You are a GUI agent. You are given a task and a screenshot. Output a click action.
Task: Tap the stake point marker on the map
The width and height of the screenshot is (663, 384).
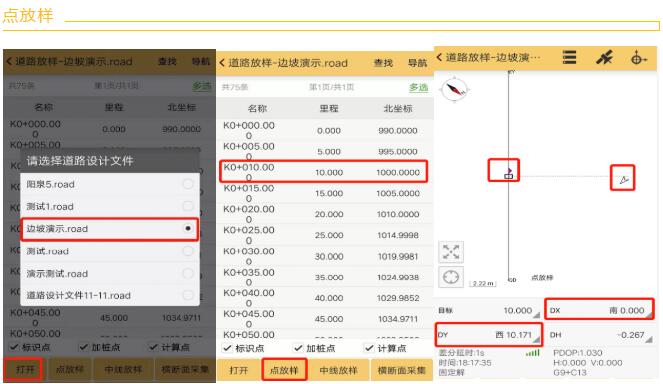pos(508,175)
